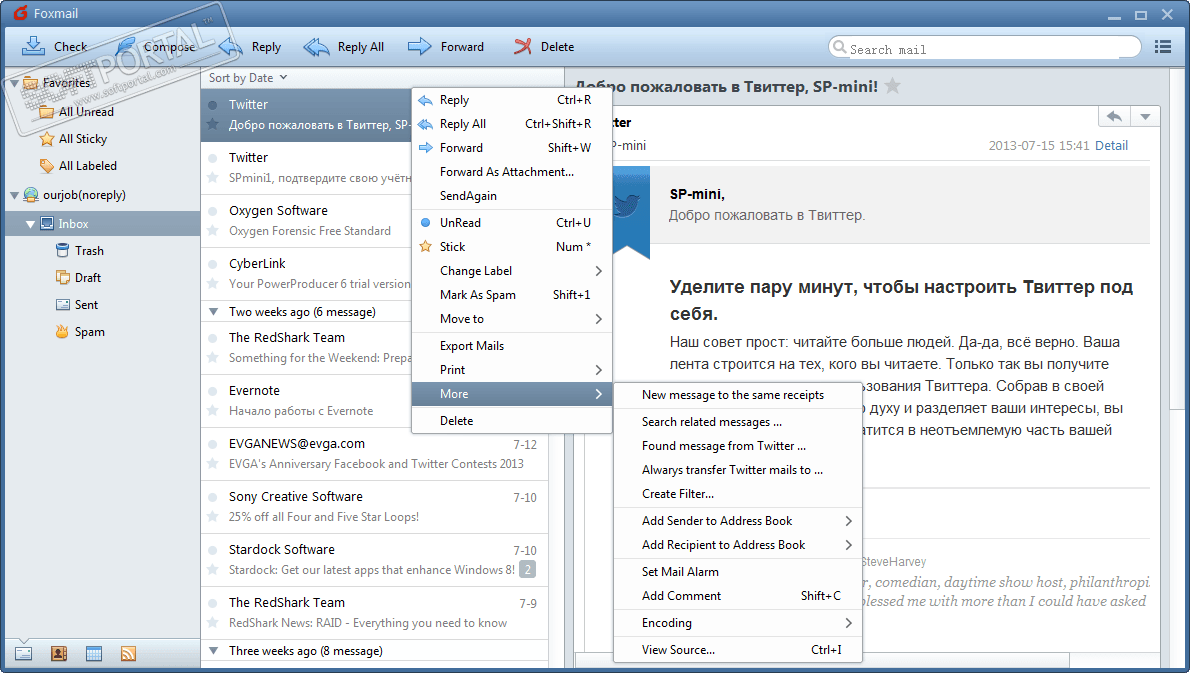Click the Reply All toolbar button

tap(344, 46)
